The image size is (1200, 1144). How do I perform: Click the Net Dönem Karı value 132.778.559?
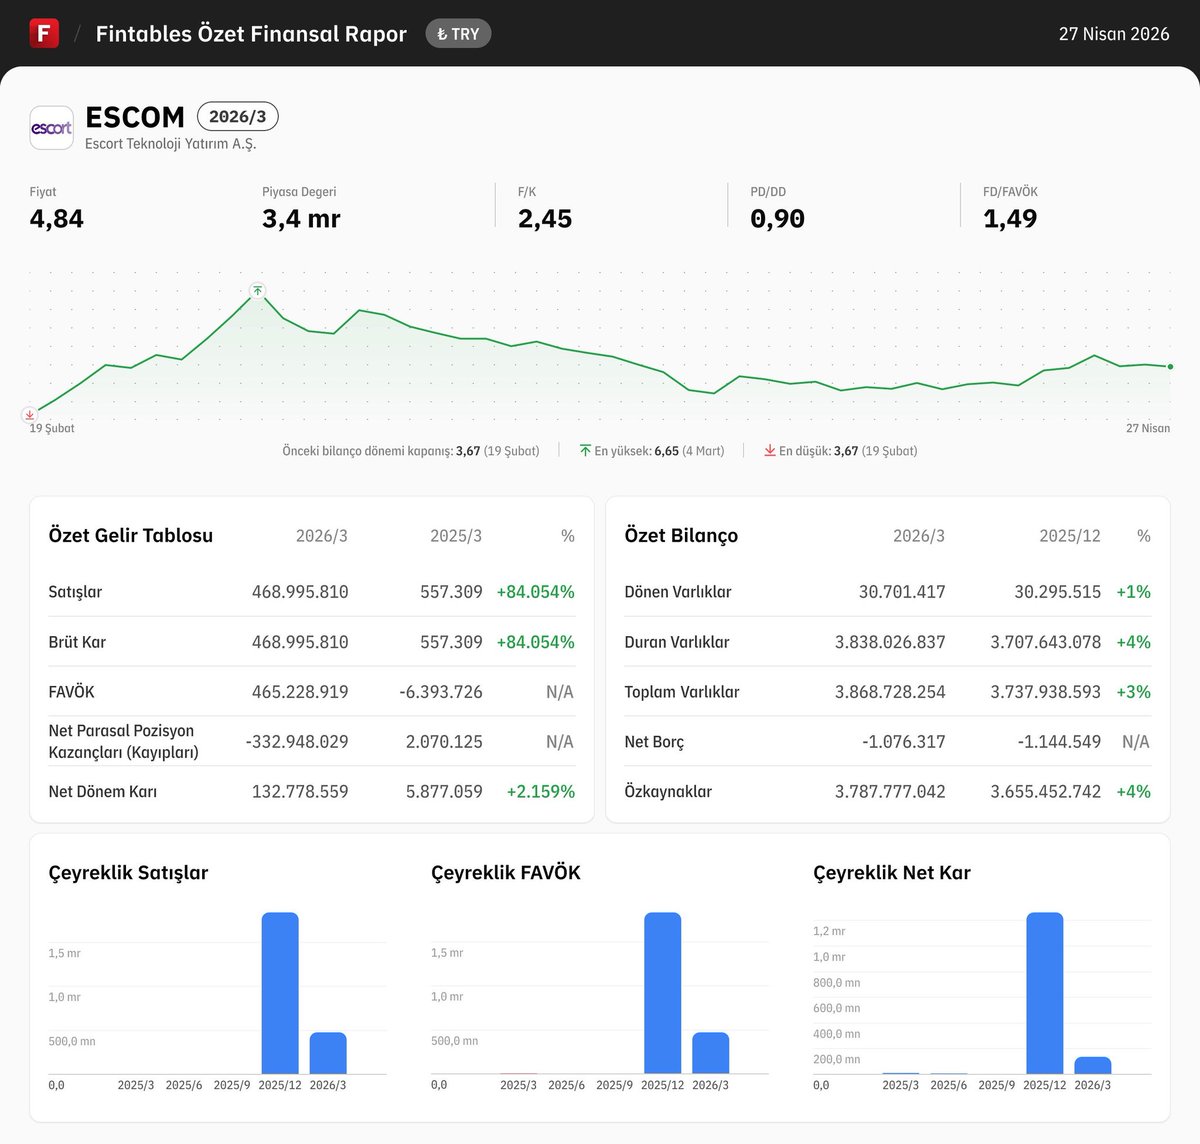pos(300,792)
